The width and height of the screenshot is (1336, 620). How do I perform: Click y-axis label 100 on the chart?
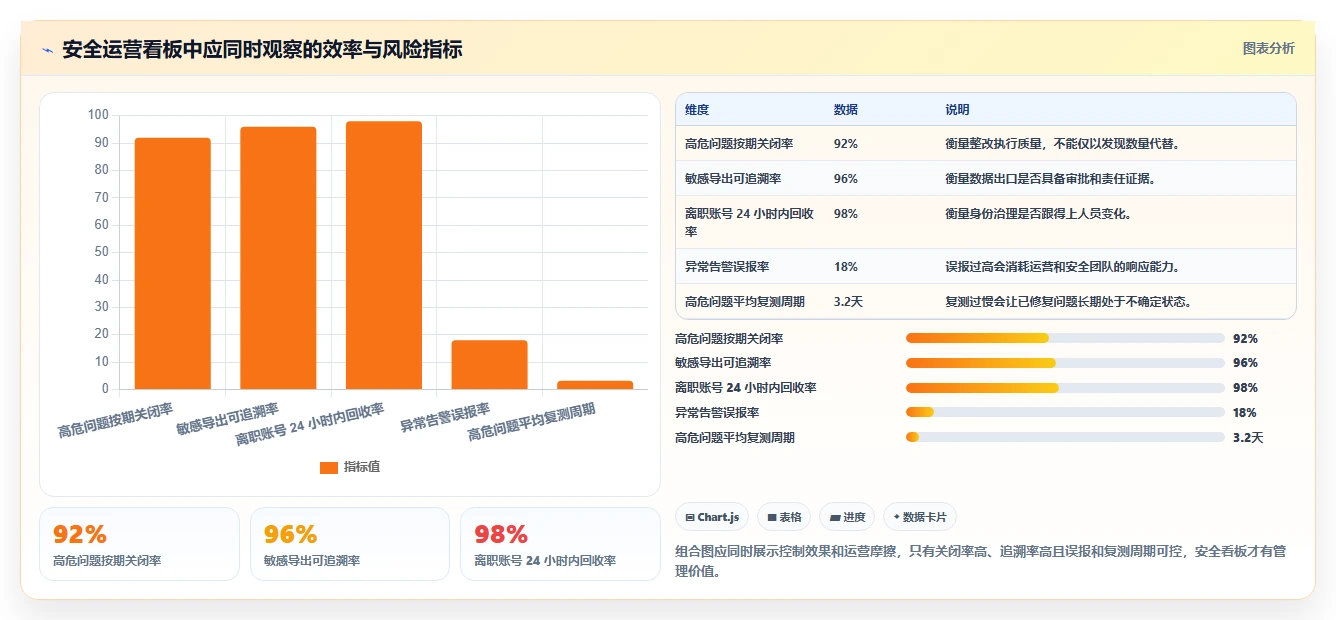pyautogui.click(x=98, y=115)
